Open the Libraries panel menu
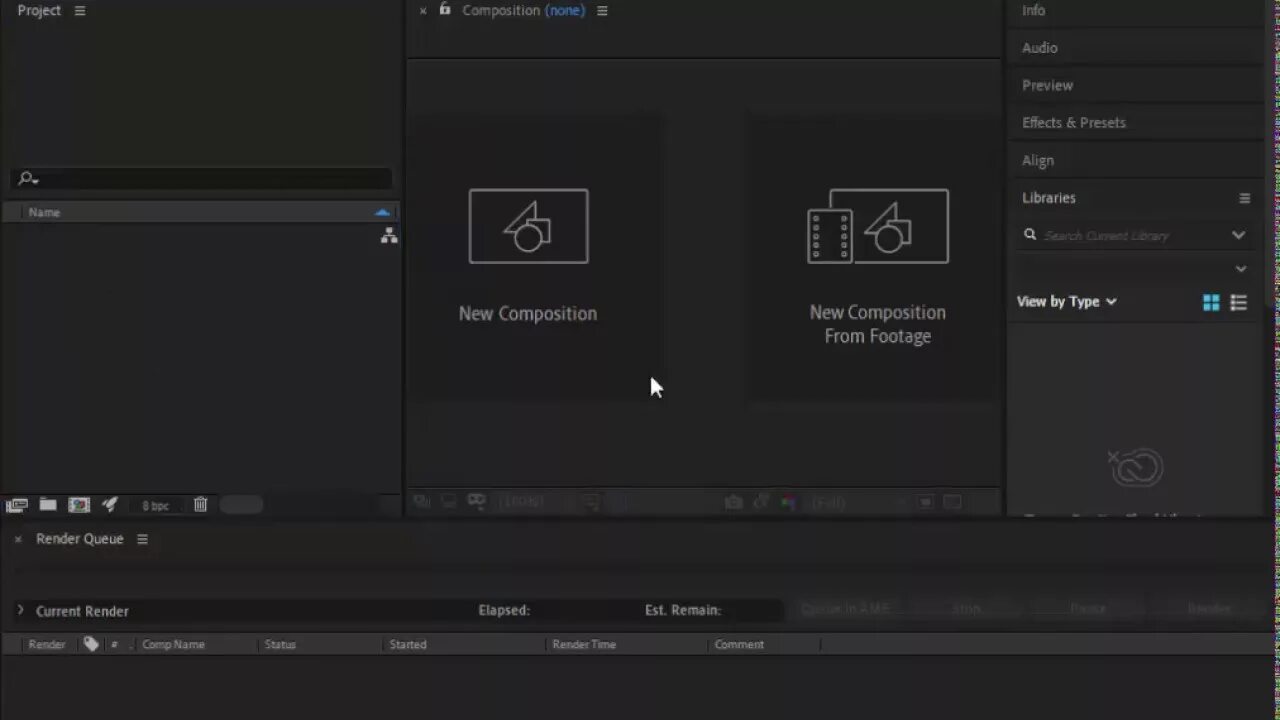This screenshot has width=1280, height=720. [1245, 198]
